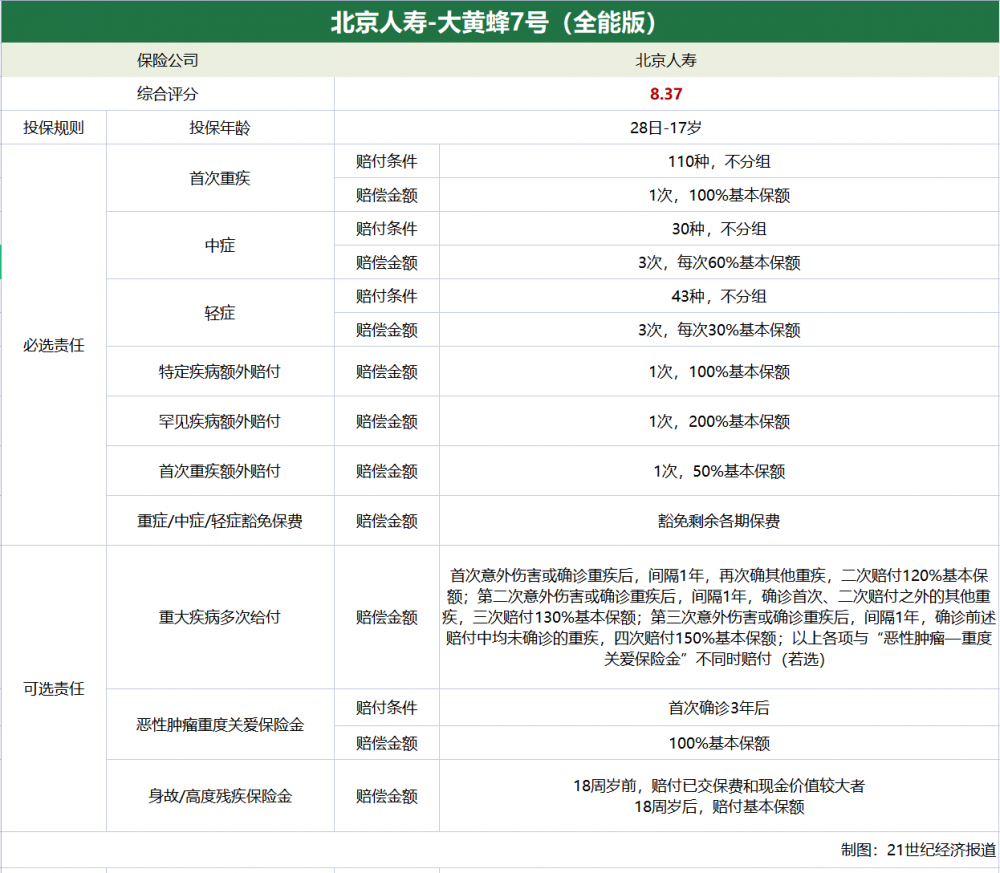
Task: Click 赔偿金额 in the 罕见疾病额外赔付 row
Action: click(386, 422)
